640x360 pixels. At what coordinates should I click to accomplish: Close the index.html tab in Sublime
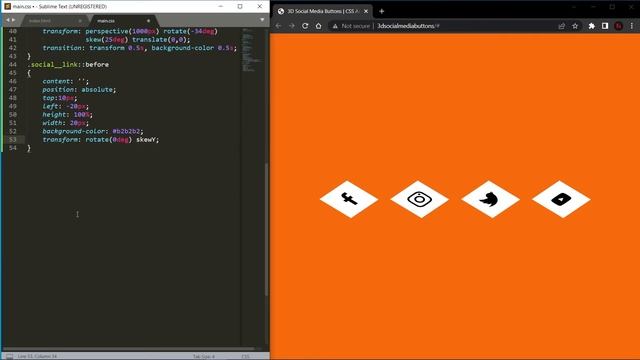80,20
